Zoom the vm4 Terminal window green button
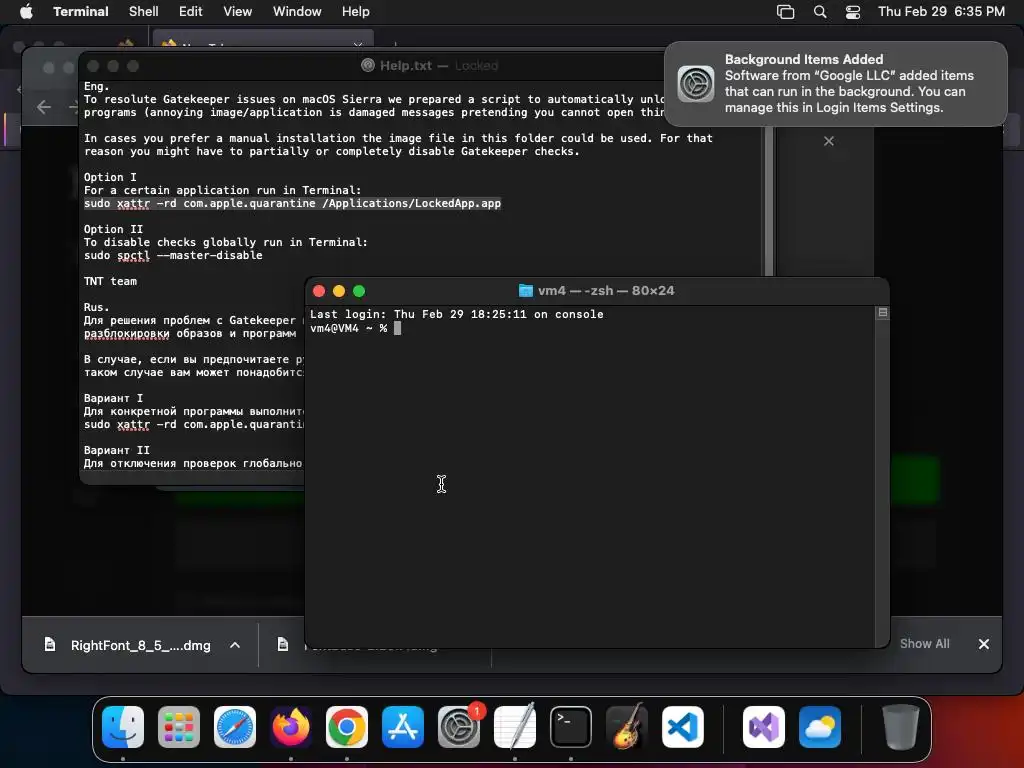 coord(359,291)
